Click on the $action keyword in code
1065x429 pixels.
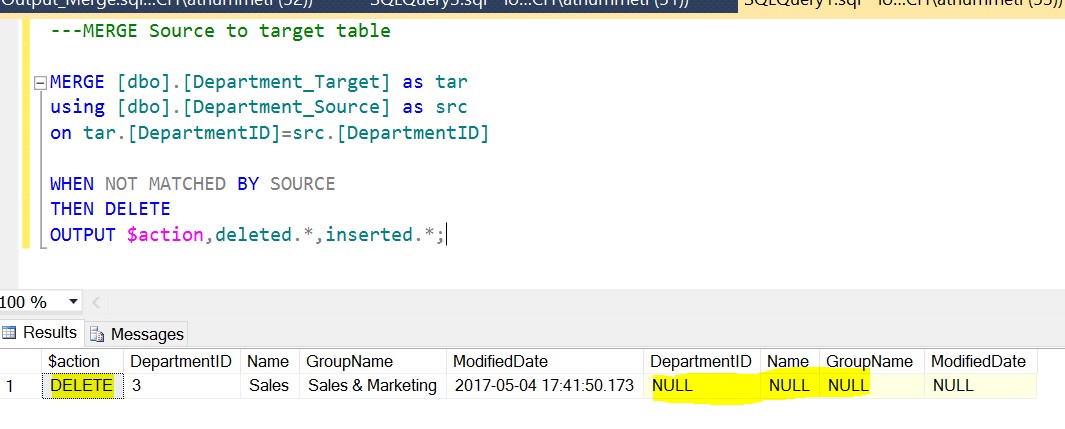tap(165, 235)
